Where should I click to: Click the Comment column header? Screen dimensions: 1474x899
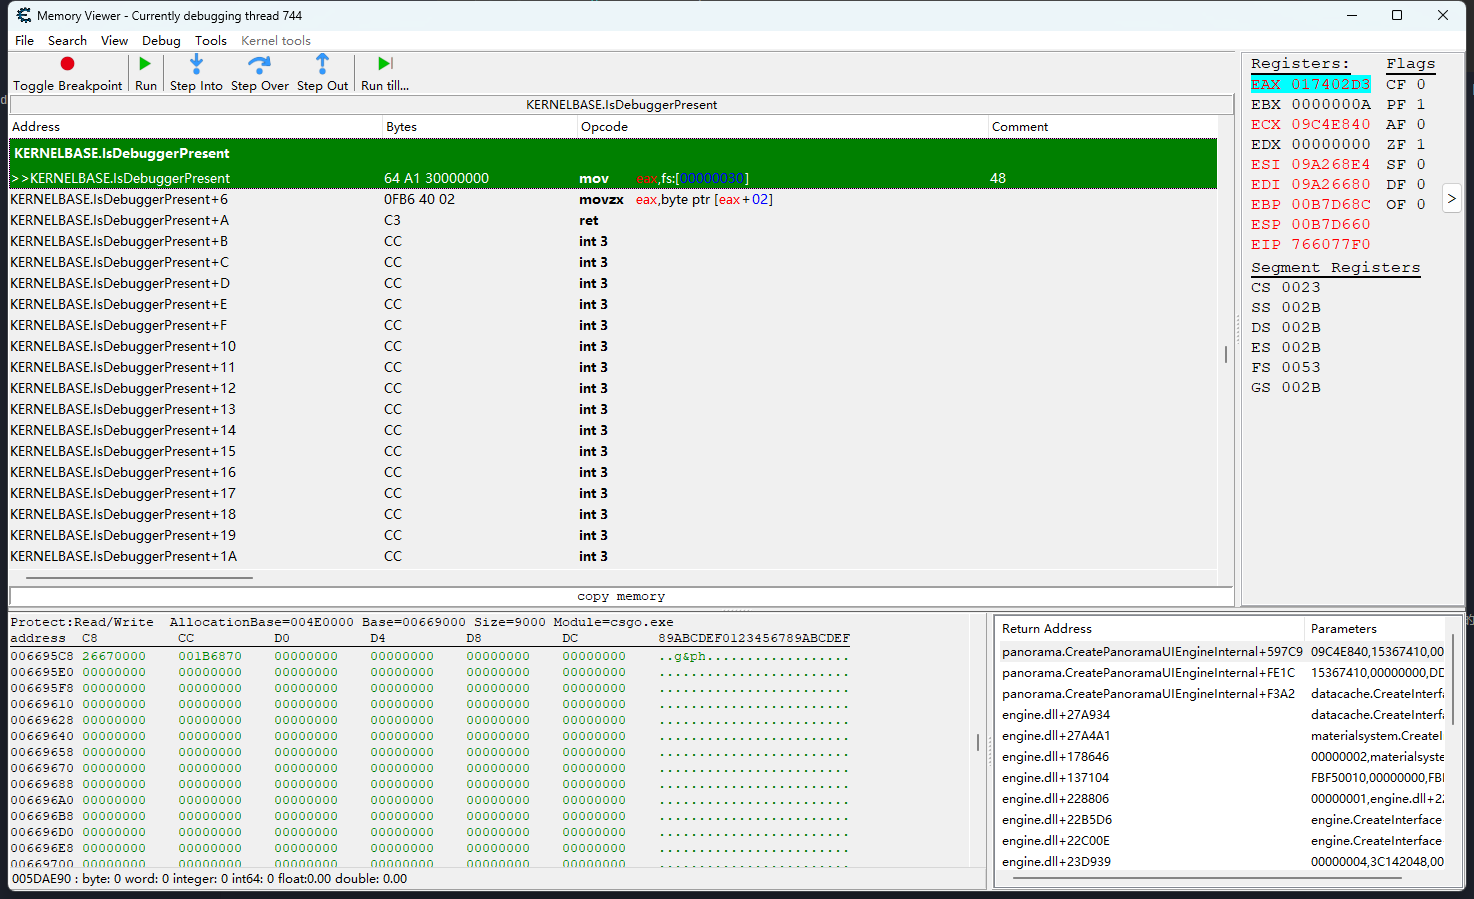point(1019,127)
